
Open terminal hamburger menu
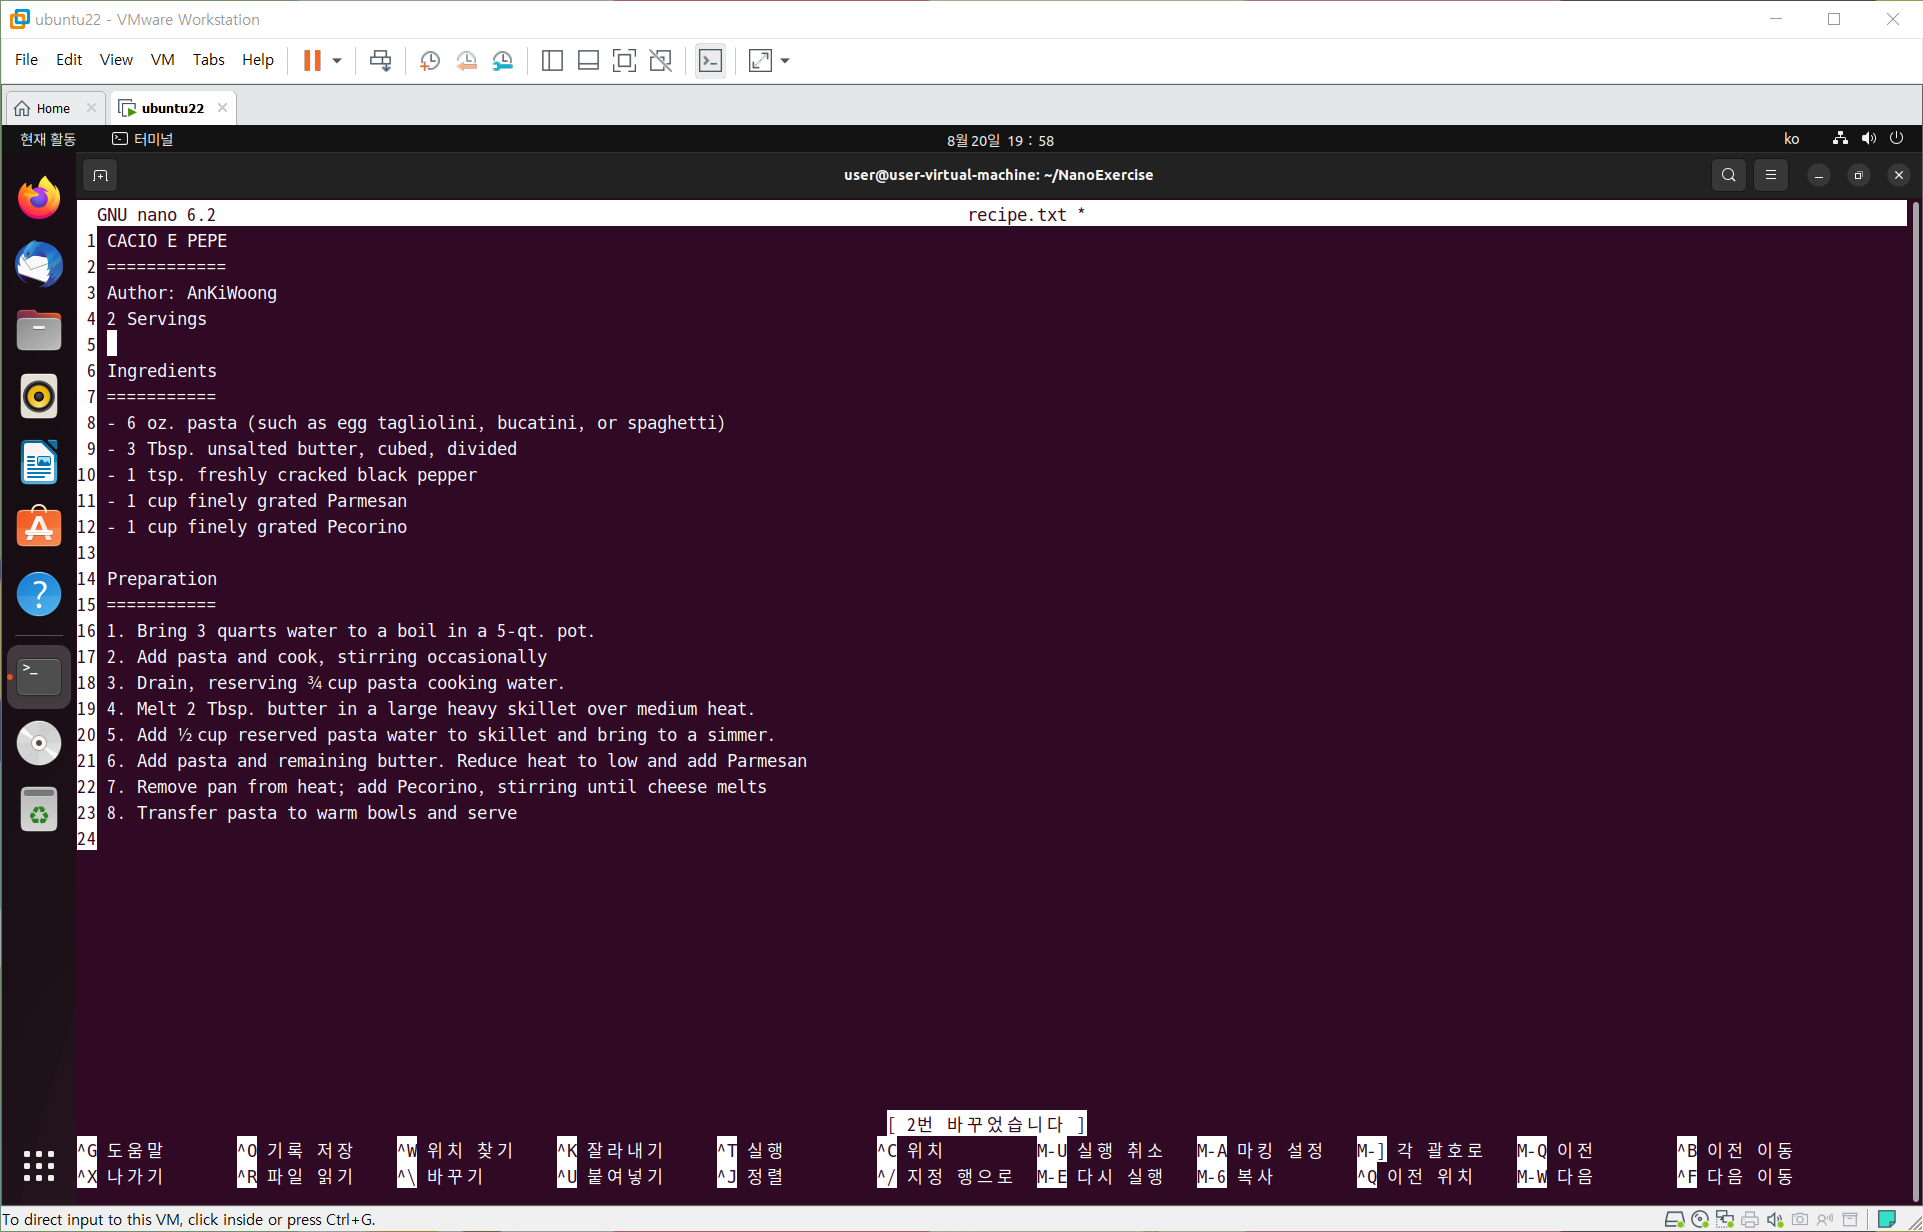tap(1770, 175)
